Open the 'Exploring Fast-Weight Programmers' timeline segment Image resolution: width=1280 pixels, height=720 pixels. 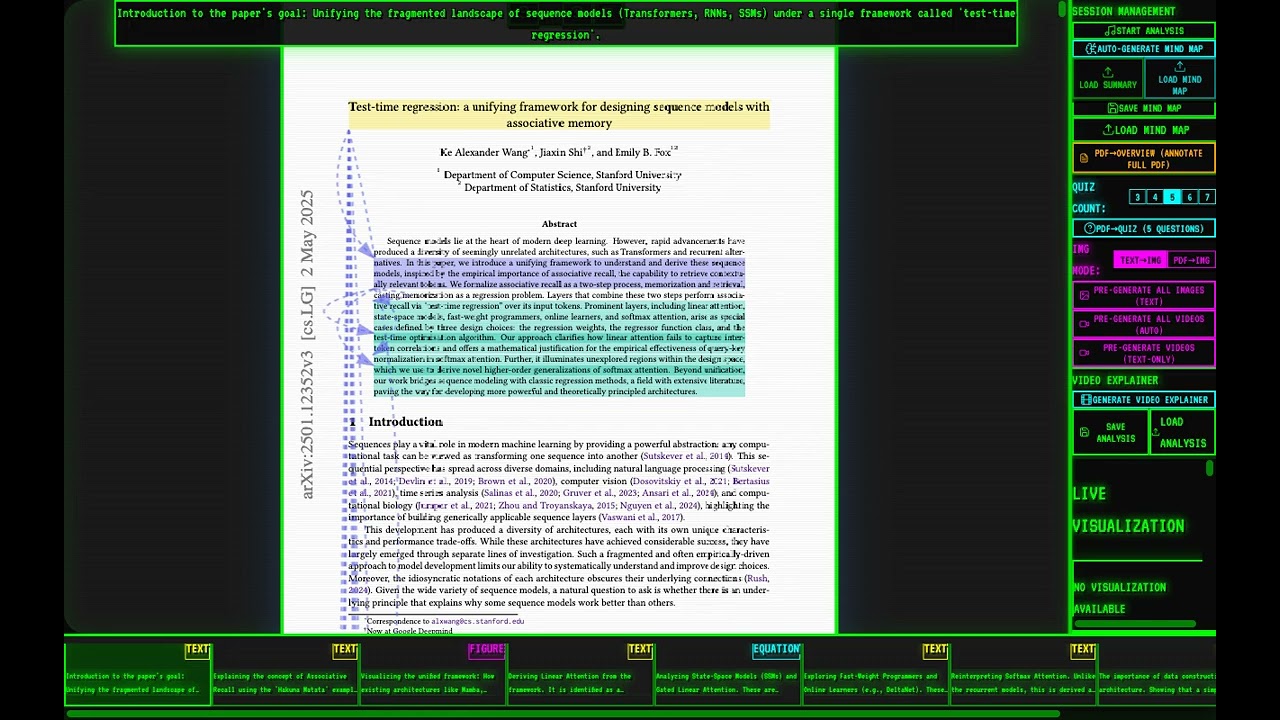(x=876, y=673)
